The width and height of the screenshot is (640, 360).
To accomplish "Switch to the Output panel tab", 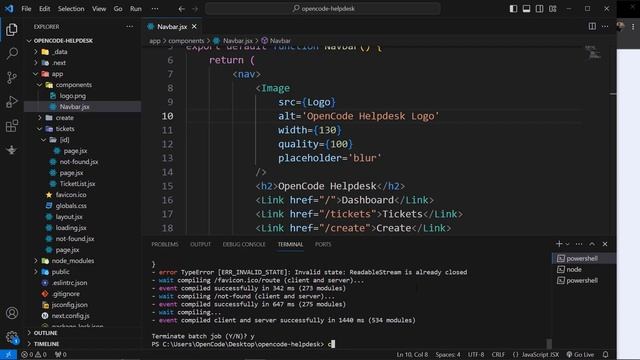I will 200,244.
